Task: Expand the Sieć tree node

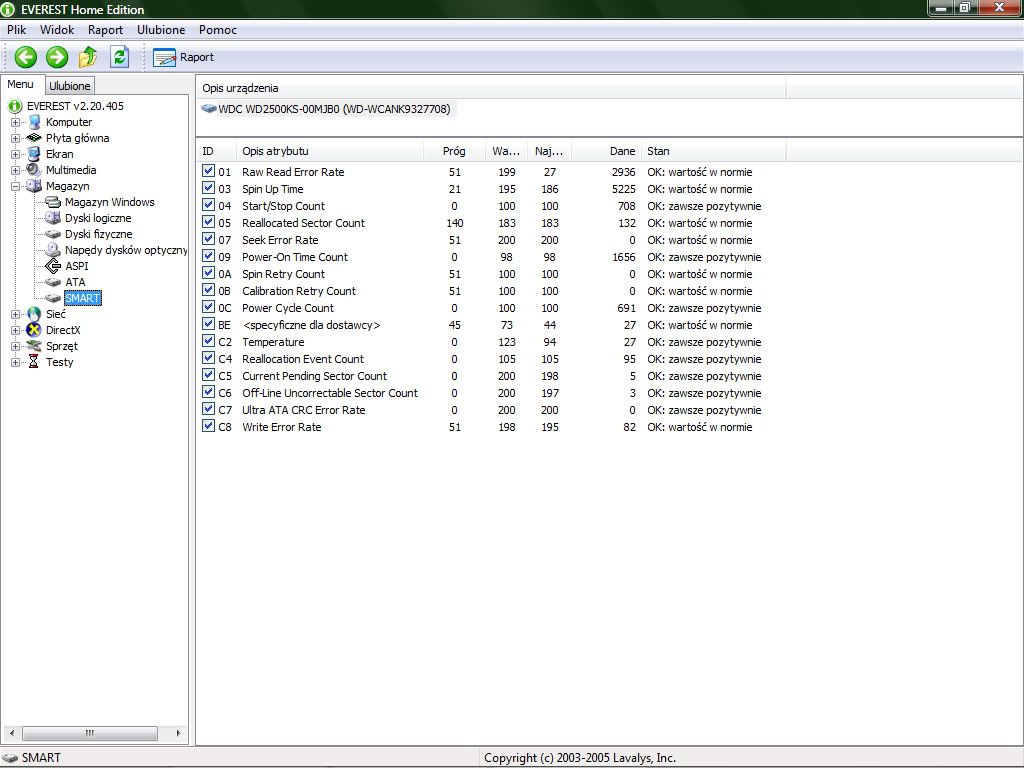Action: [16, 314]
